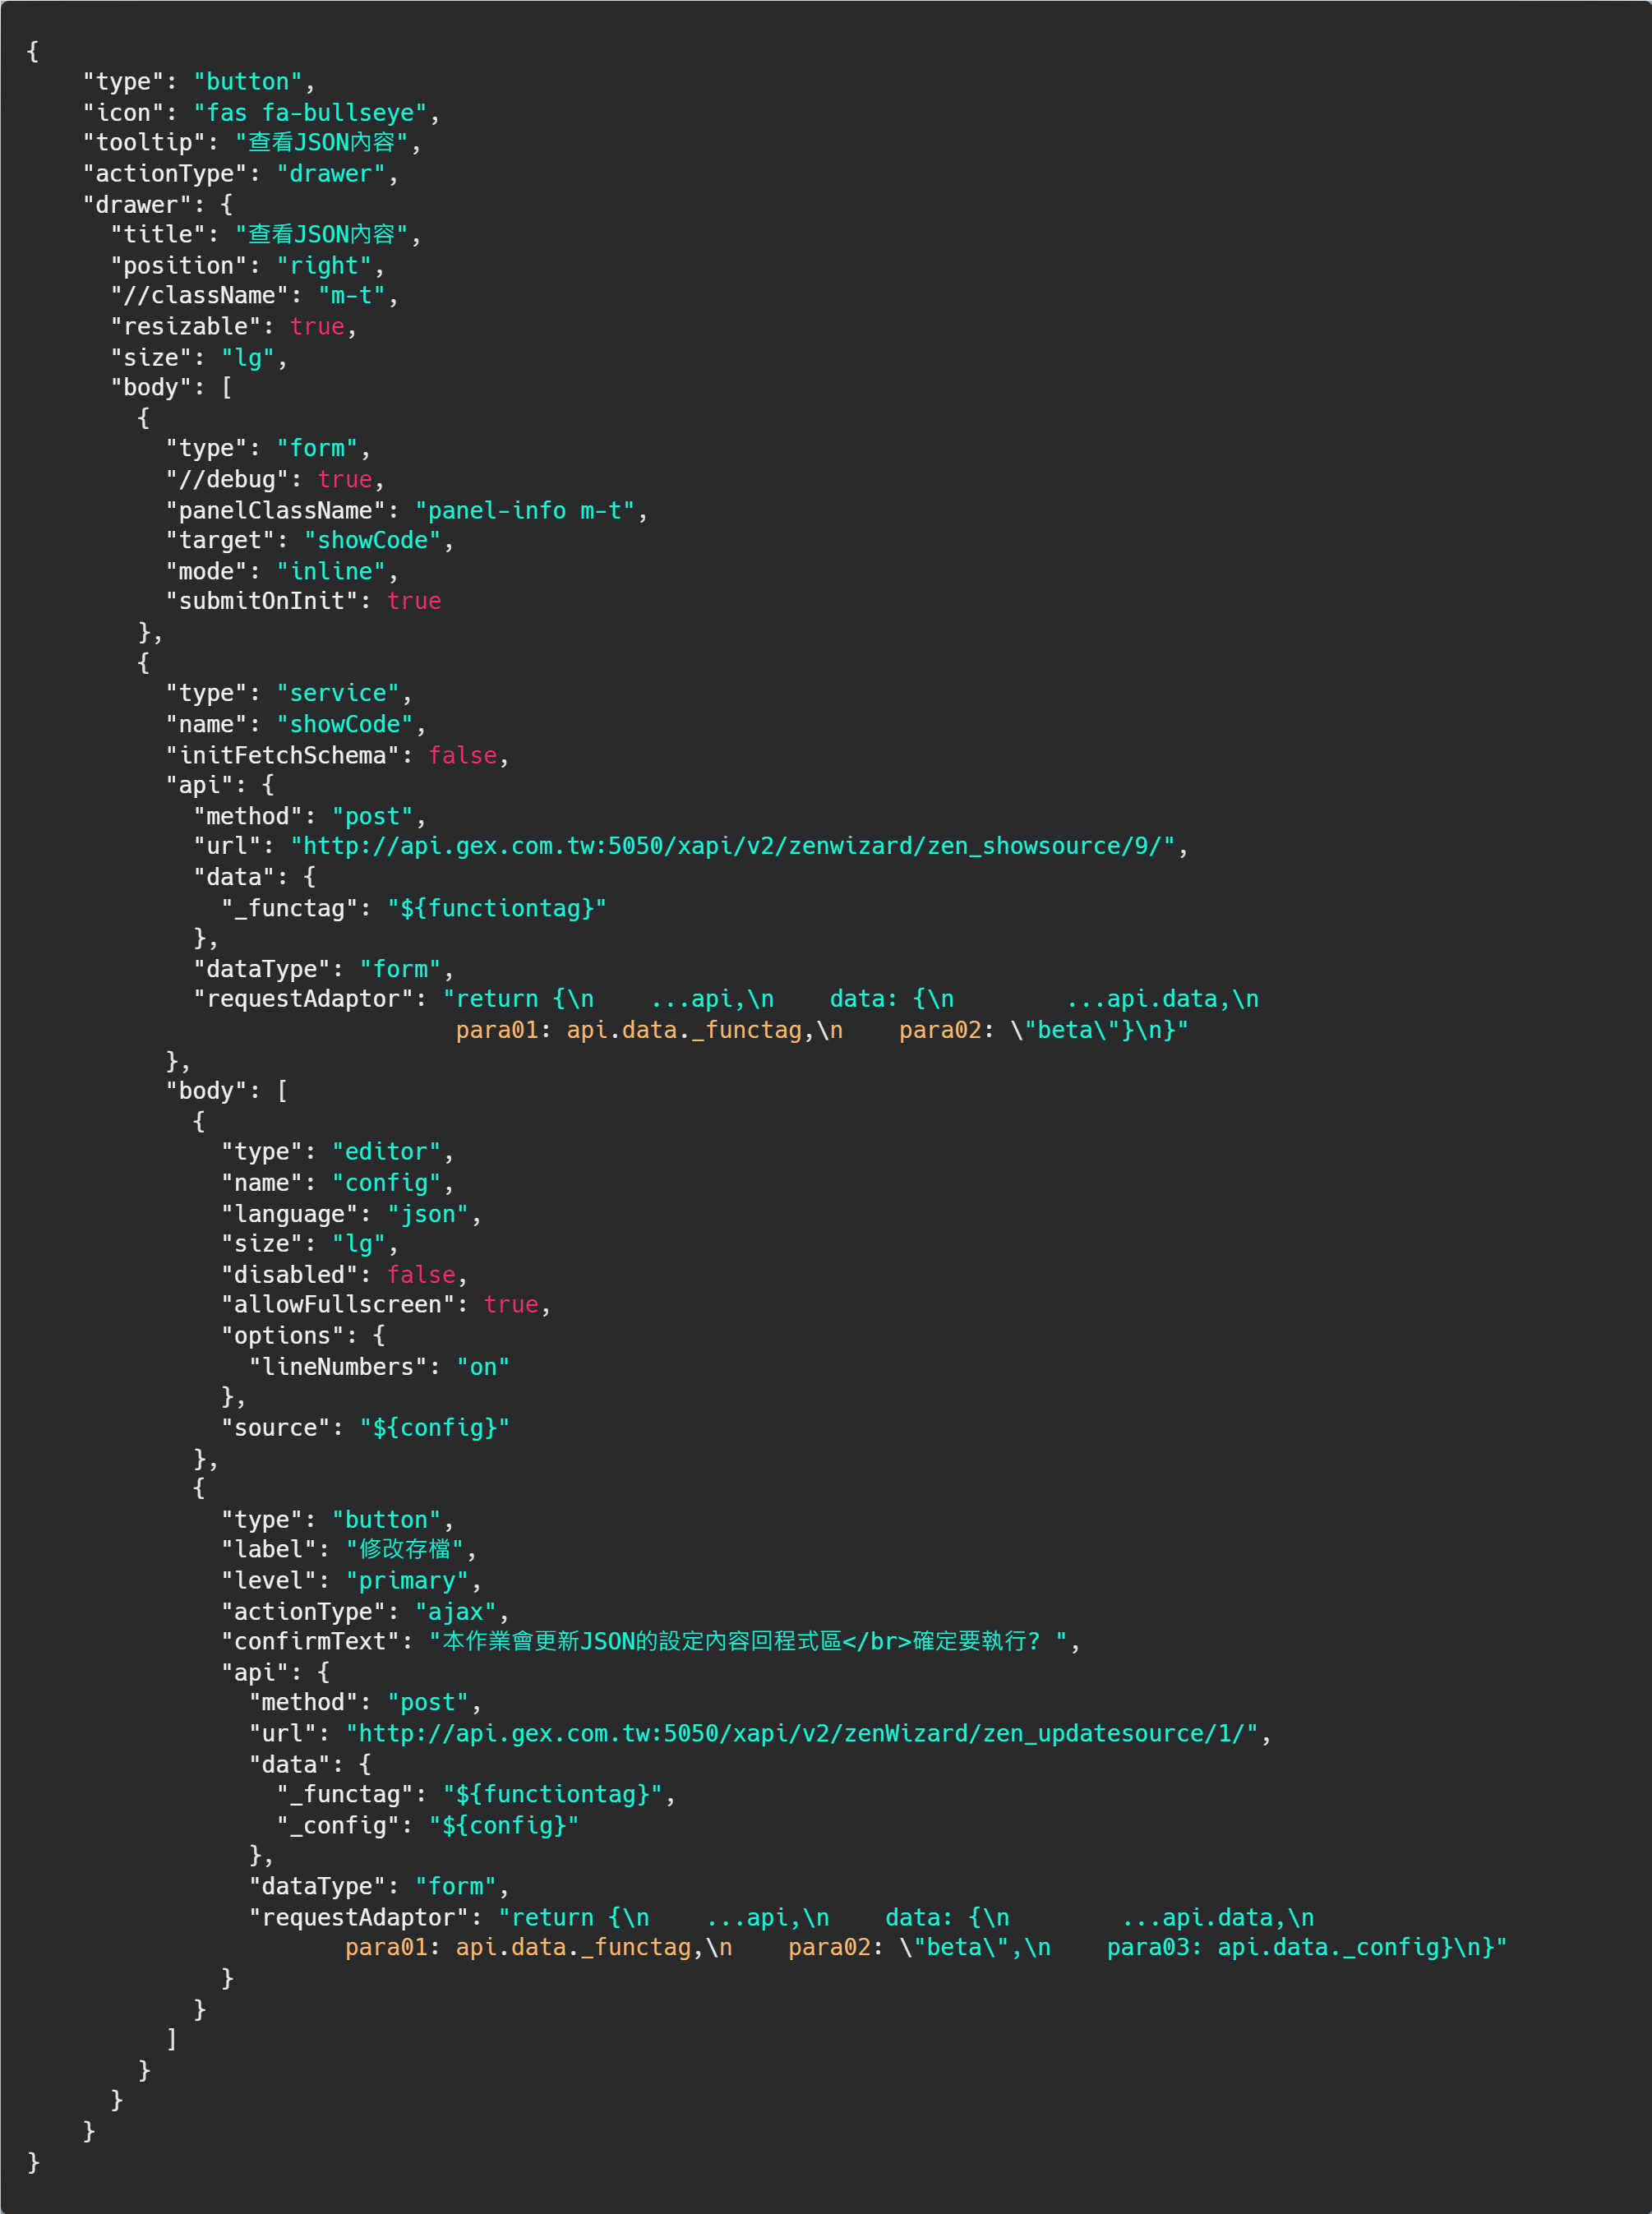The width and height of the screenshot is (1652, 2214).
Task: Select the "drawer" actionType value
Action: tap(330, 173)
